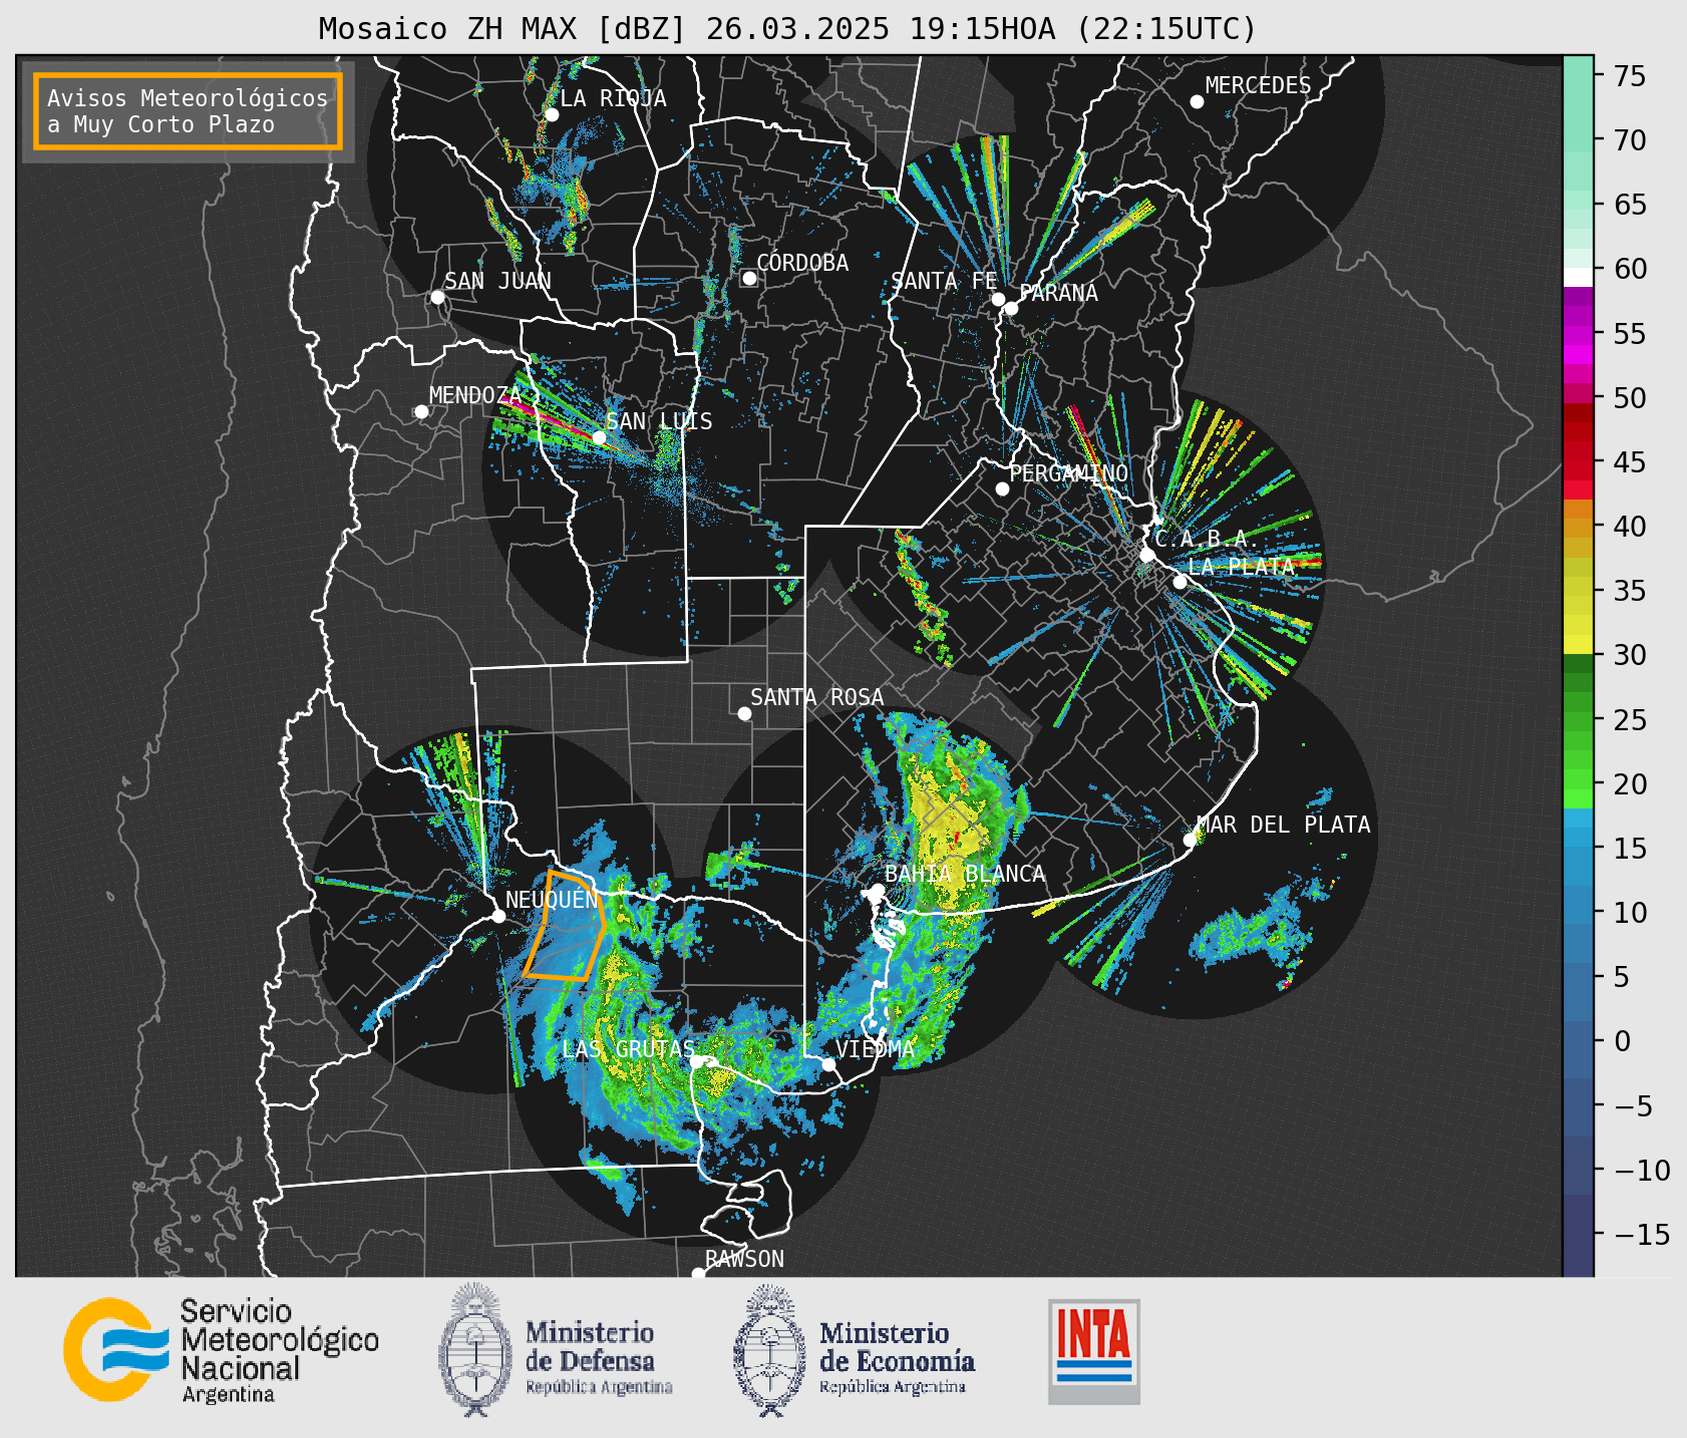Click the Servicio Meteorológico Nacional Argentina text

[x=279, y=1351]
